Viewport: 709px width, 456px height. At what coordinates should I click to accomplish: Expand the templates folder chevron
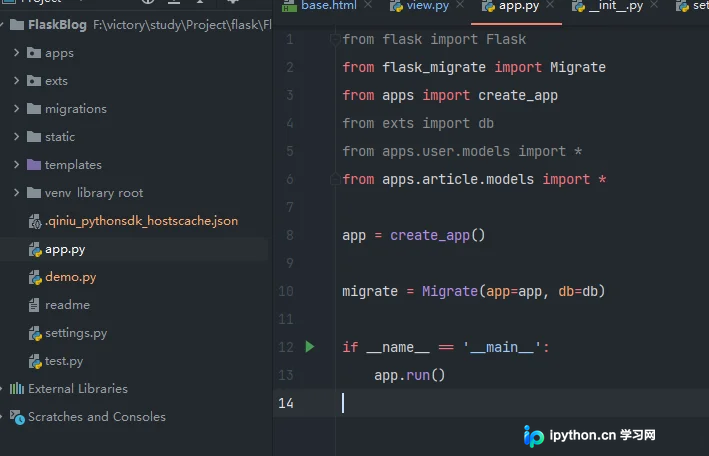(16, 165)
